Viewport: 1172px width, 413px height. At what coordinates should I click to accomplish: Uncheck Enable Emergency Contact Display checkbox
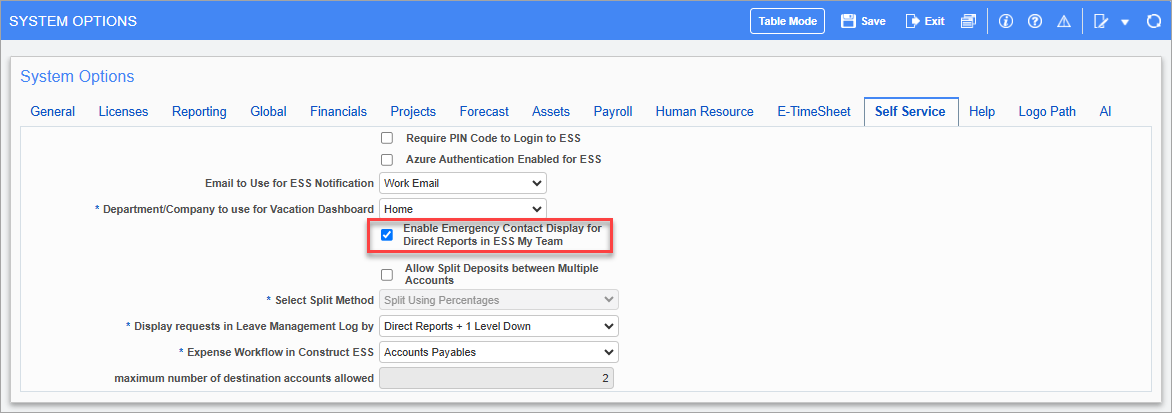point(386,235)
